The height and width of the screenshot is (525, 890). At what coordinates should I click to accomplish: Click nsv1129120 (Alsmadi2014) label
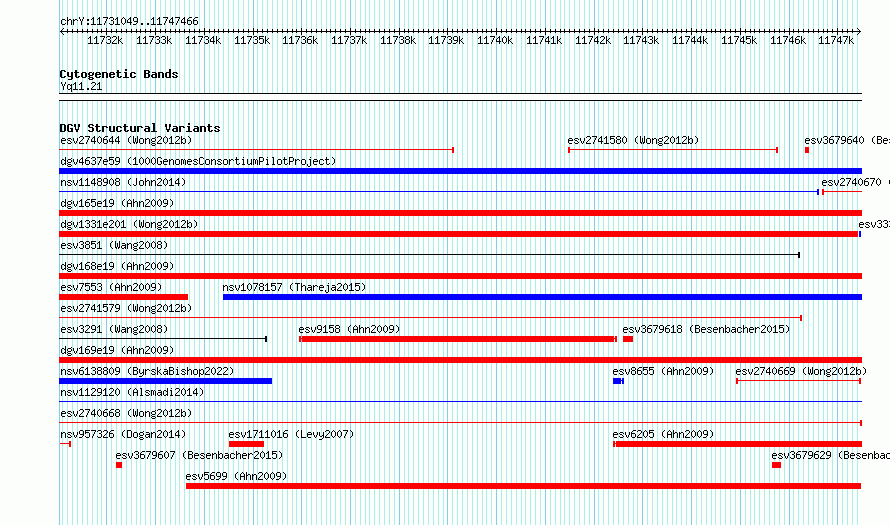(132, 392)
